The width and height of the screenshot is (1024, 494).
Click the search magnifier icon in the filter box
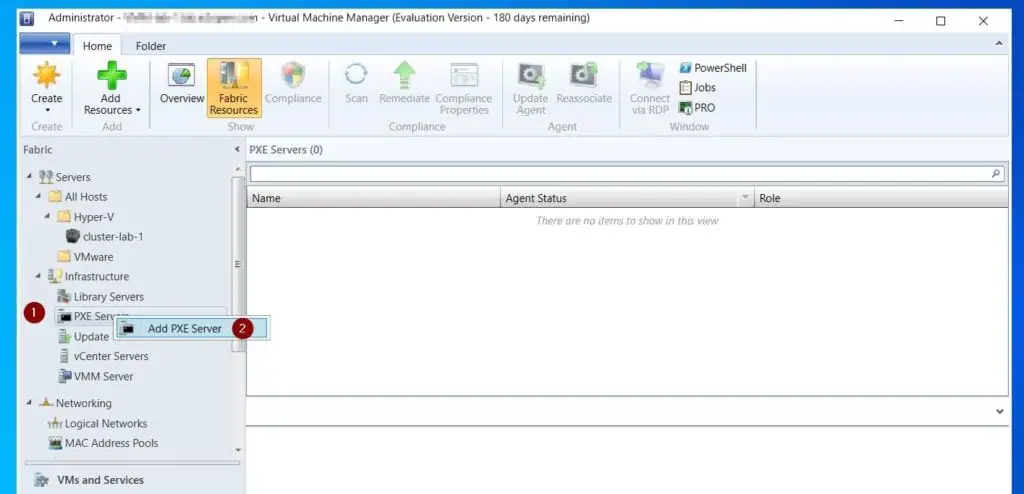(996, 174)
